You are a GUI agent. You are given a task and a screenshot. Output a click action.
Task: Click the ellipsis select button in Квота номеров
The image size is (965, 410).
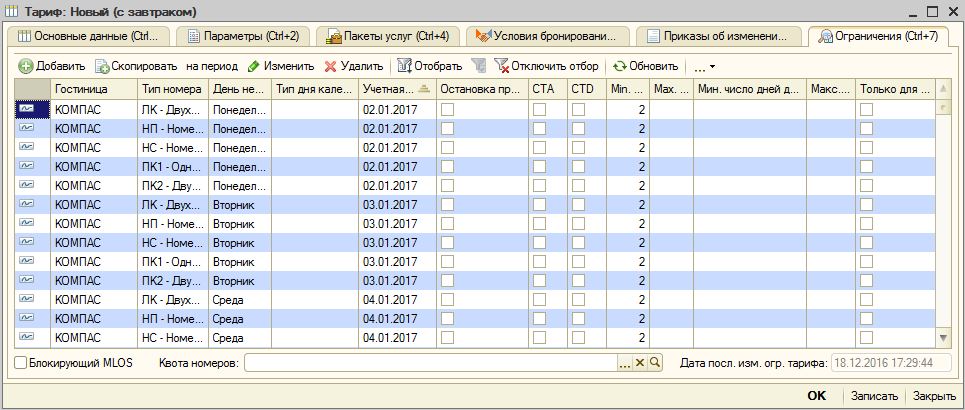point(625,363)
